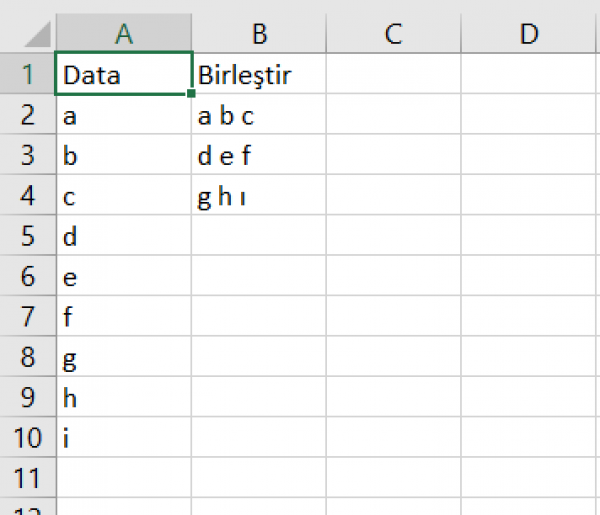This screenshot has height=515, width=600.
Task: Select row 1 header
Action: tap(28, 73)
